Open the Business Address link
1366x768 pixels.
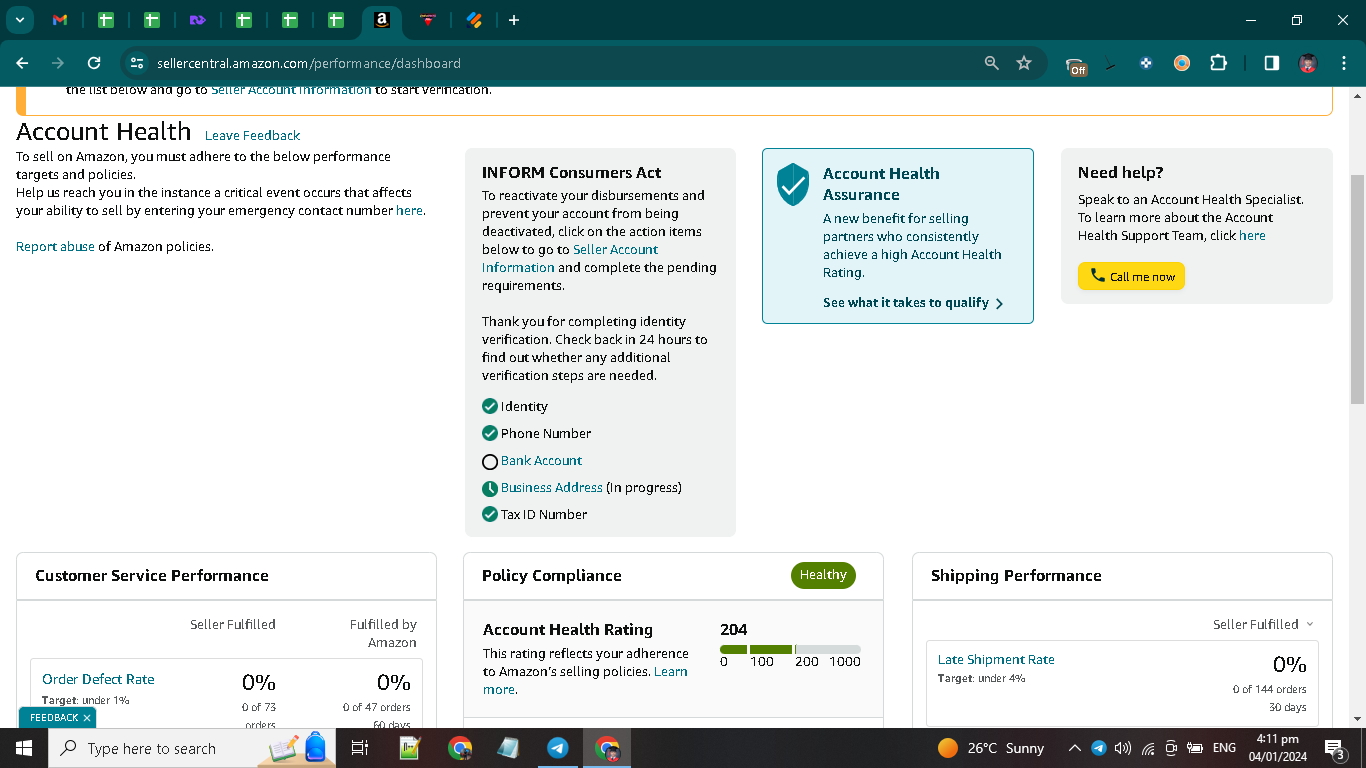point(551,488)
